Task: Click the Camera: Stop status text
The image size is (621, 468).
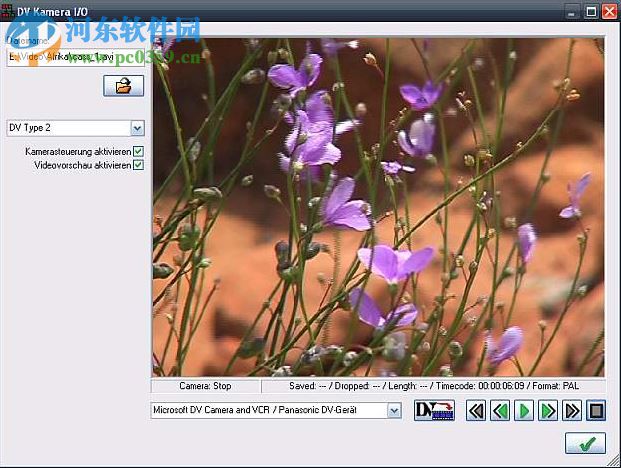Action: click(205, 386)
